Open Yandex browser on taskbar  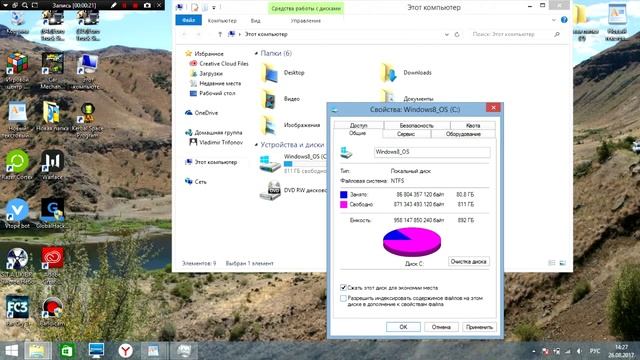(x=125, y=351)
